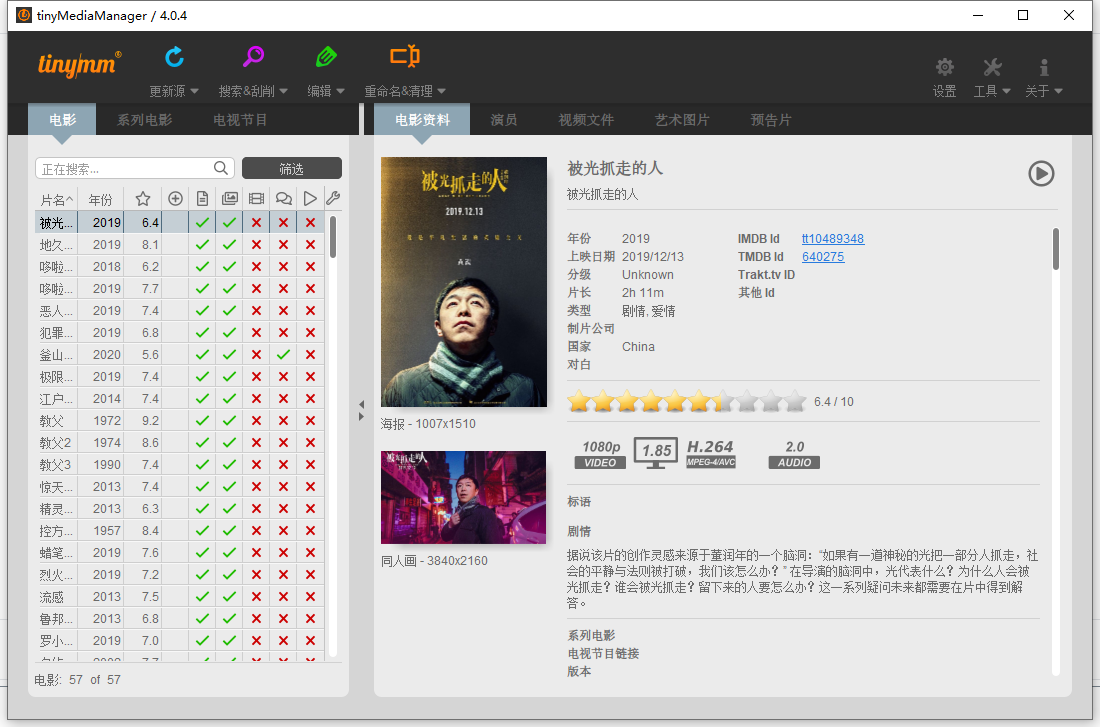The height and width of the screenshot is (727, 1100).
Task: Click trailer X mark in 地久 row
Action: coord(256,245)
